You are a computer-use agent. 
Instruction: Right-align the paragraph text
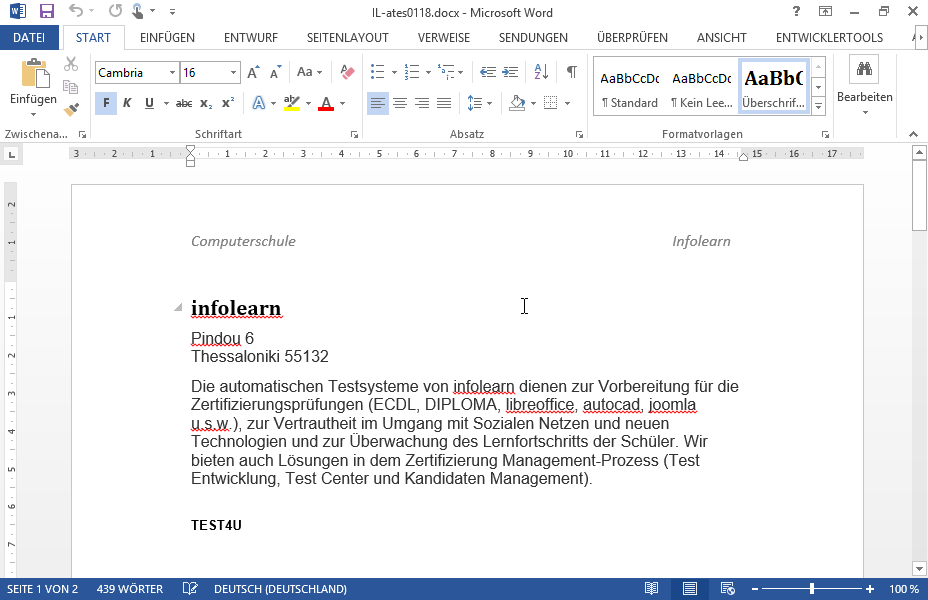point(422,104)
